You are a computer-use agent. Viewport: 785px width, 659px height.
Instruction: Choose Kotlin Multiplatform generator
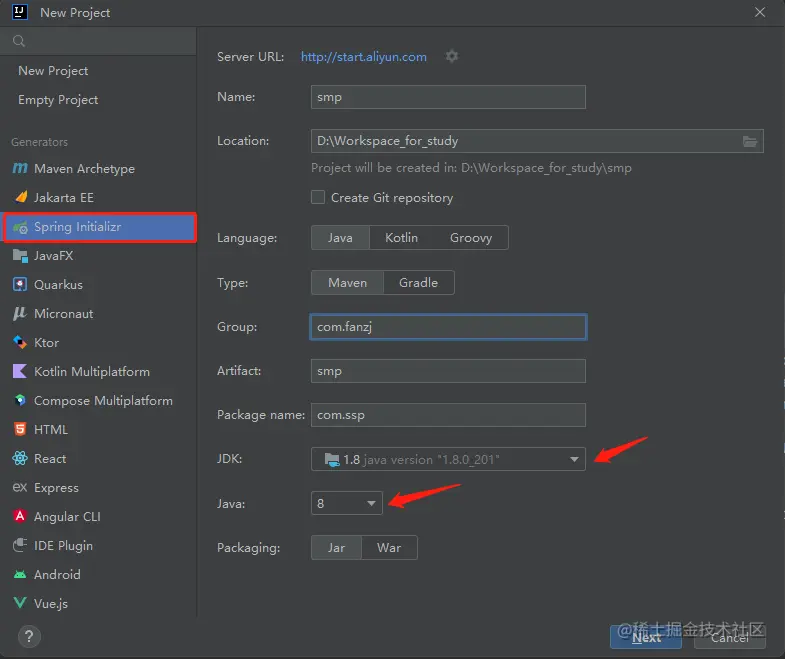[x=98, y=372]
